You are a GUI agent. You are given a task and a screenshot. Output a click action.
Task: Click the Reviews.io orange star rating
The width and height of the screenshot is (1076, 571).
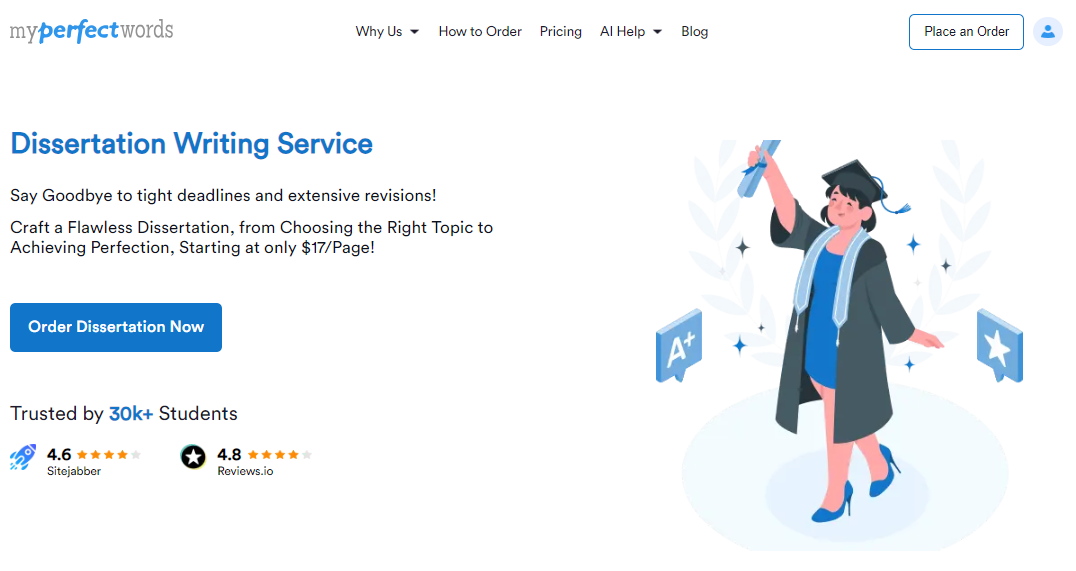(279, 454)
